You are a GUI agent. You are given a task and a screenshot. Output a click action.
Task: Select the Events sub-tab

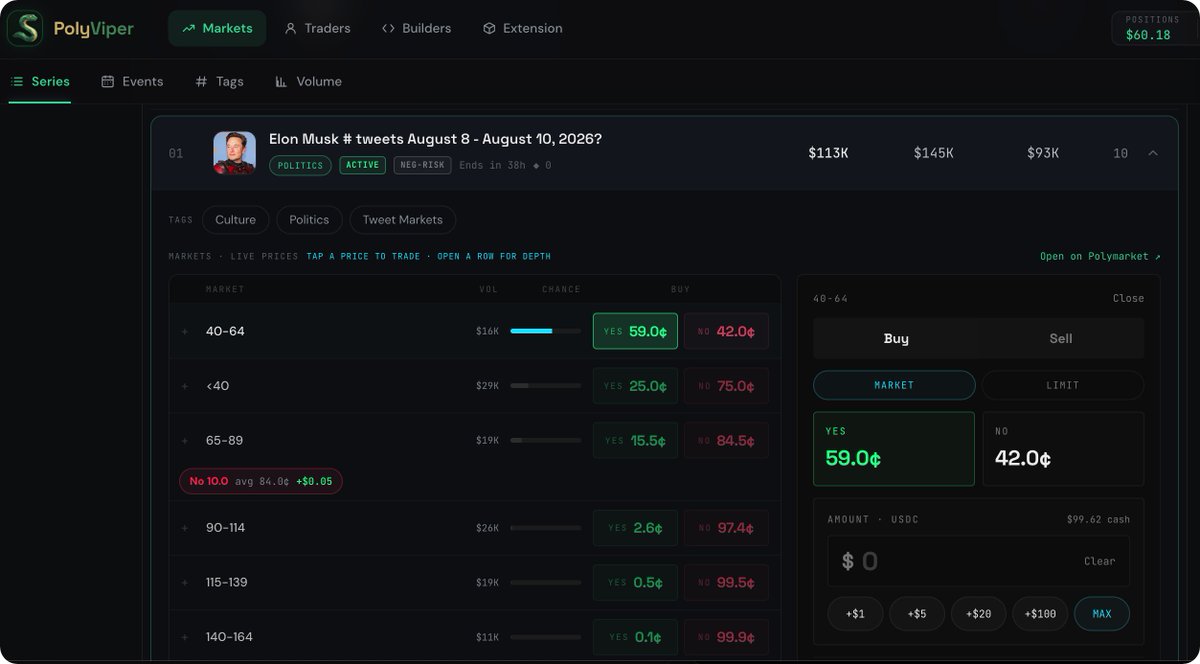(x=132, y=81)
